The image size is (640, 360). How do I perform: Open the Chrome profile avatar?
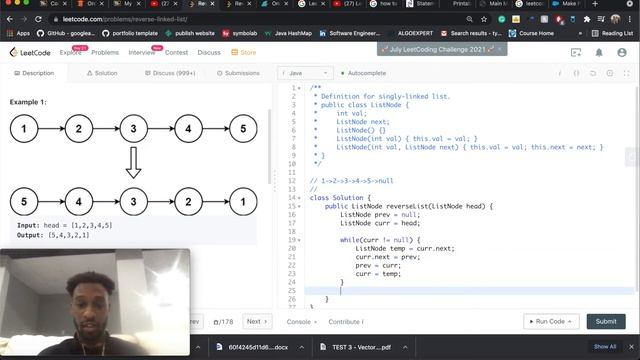point(616,19)
